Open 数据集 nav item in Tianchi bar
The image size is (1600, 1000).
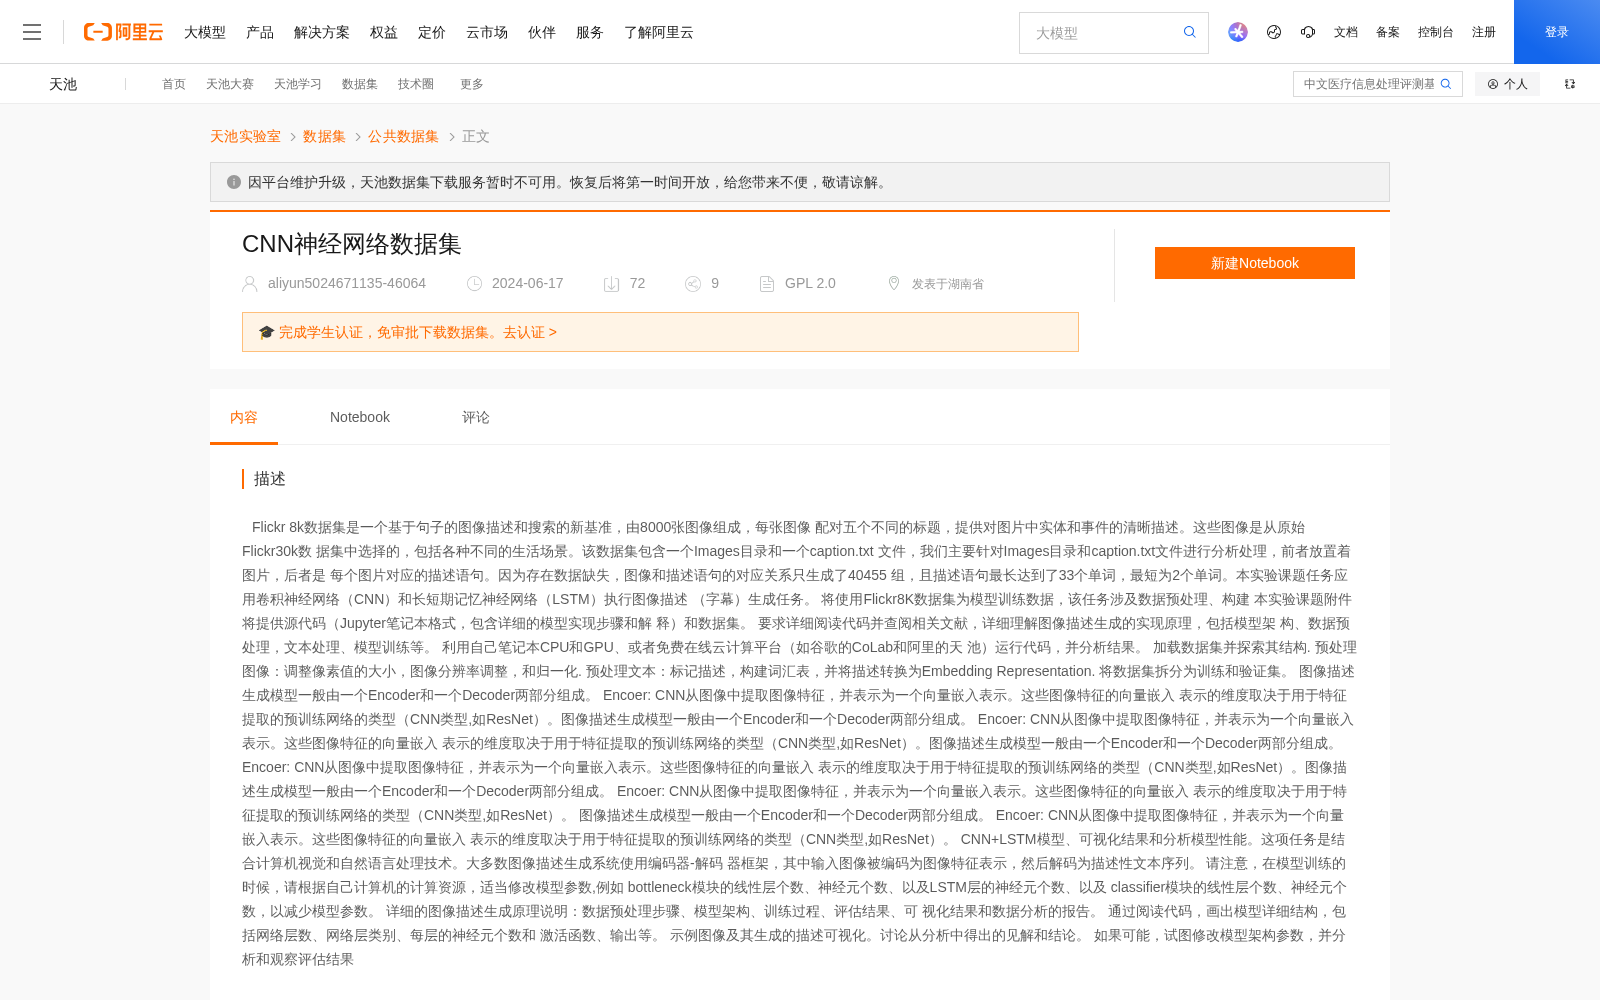360,84
